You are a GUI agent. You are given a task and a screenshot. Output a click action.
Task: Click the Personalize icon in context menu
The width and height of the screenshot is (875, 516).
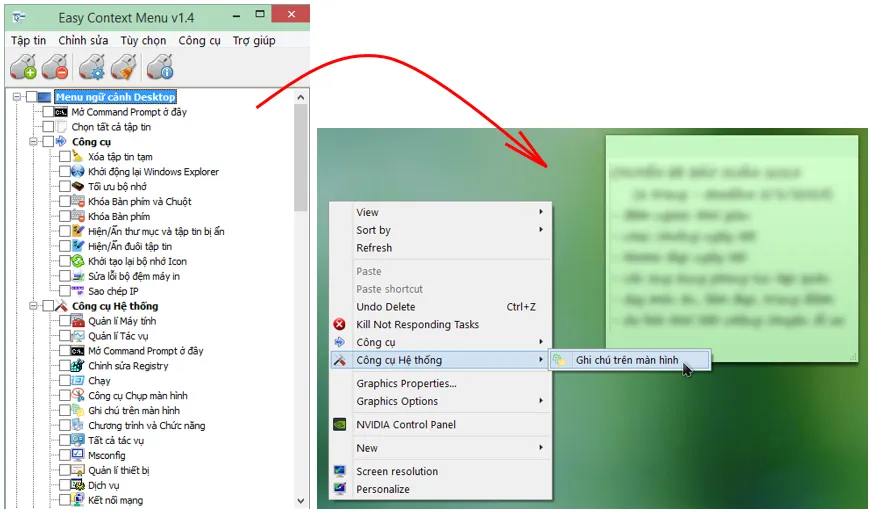coord(339,489)
